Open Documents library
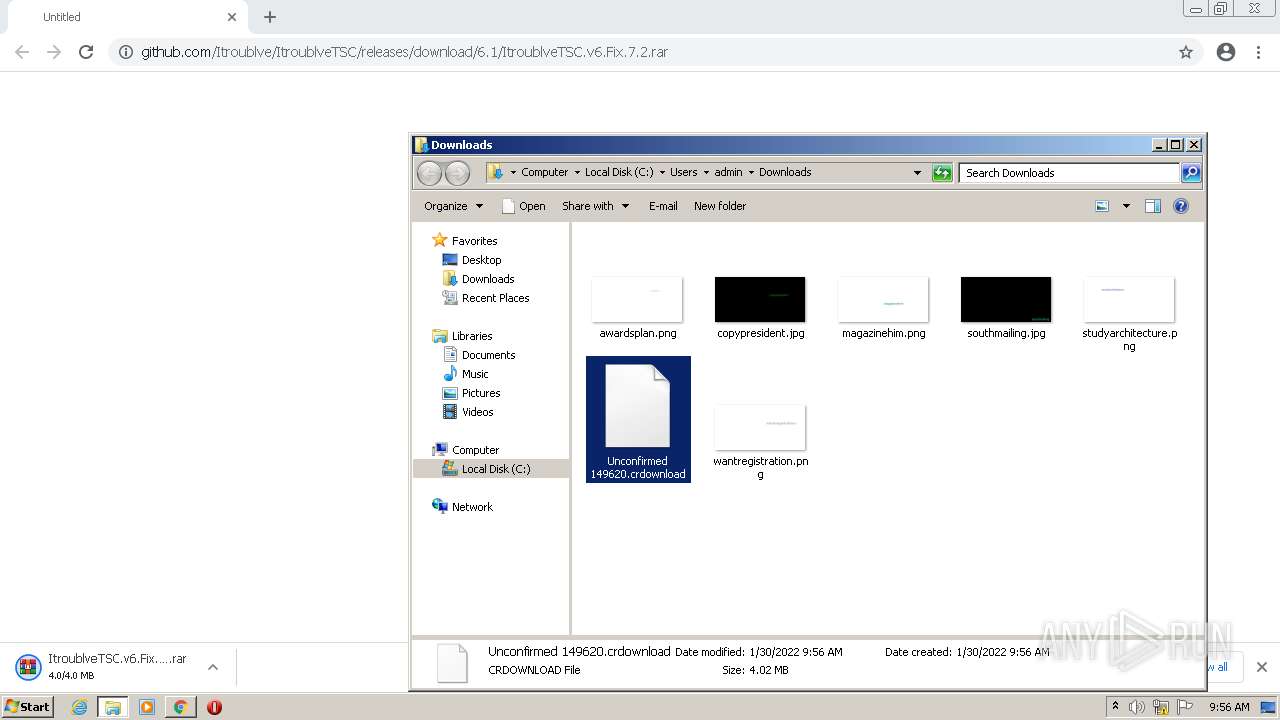This screenshot has height=720, width=1280. coord(479,355)
